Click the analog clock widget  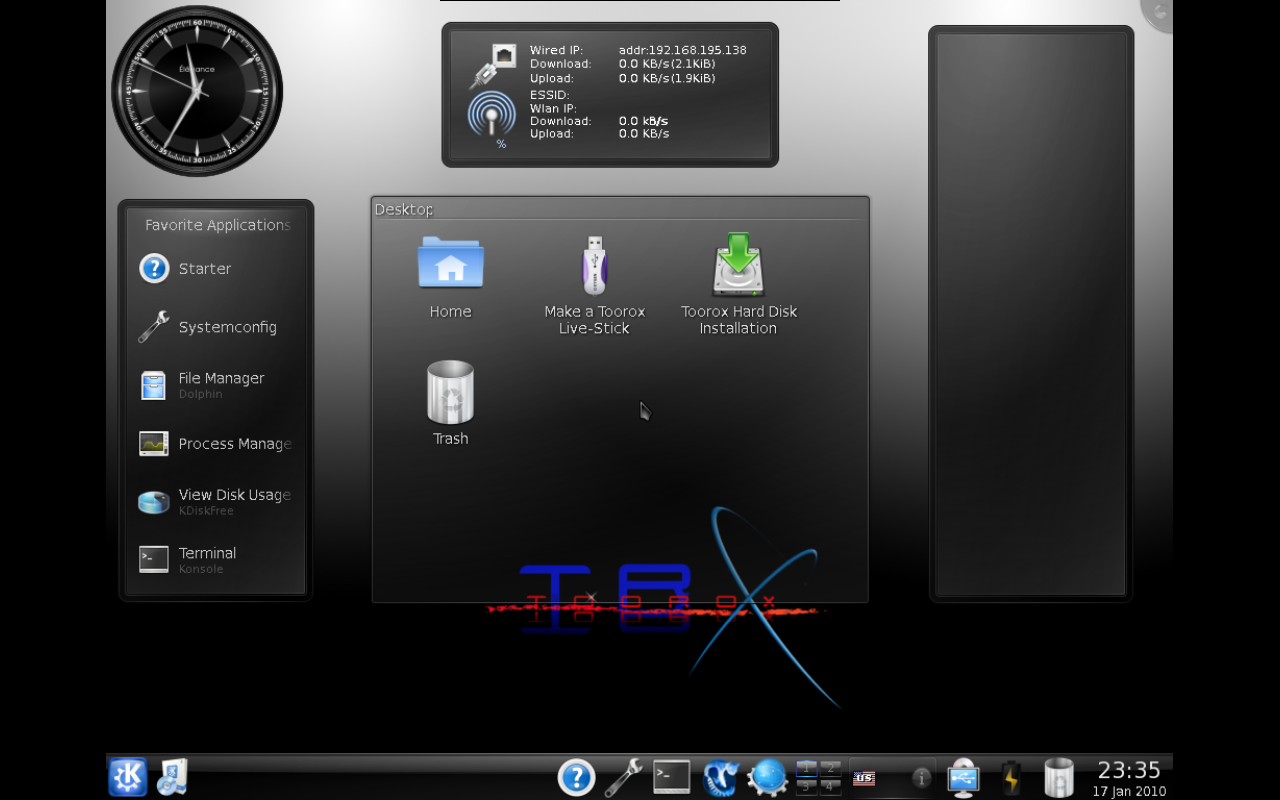click(x=197, y=91)
